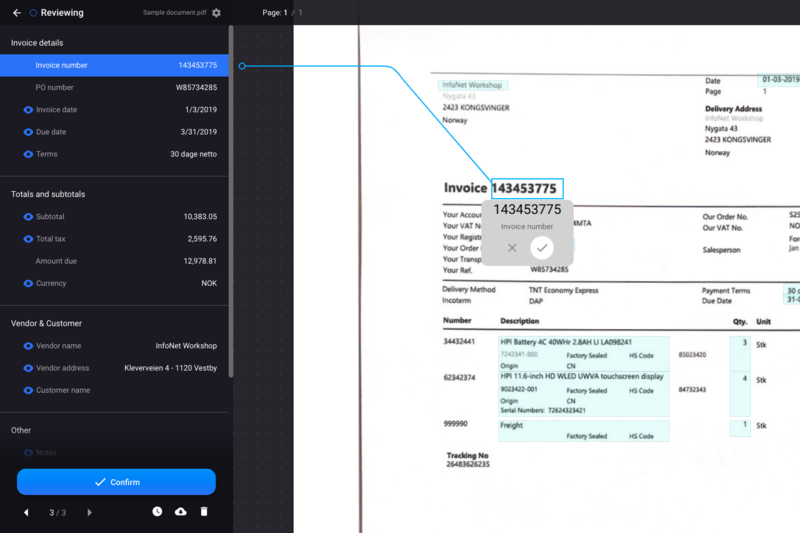
Task: Delete document with trash icon
Action: [204, 511]
